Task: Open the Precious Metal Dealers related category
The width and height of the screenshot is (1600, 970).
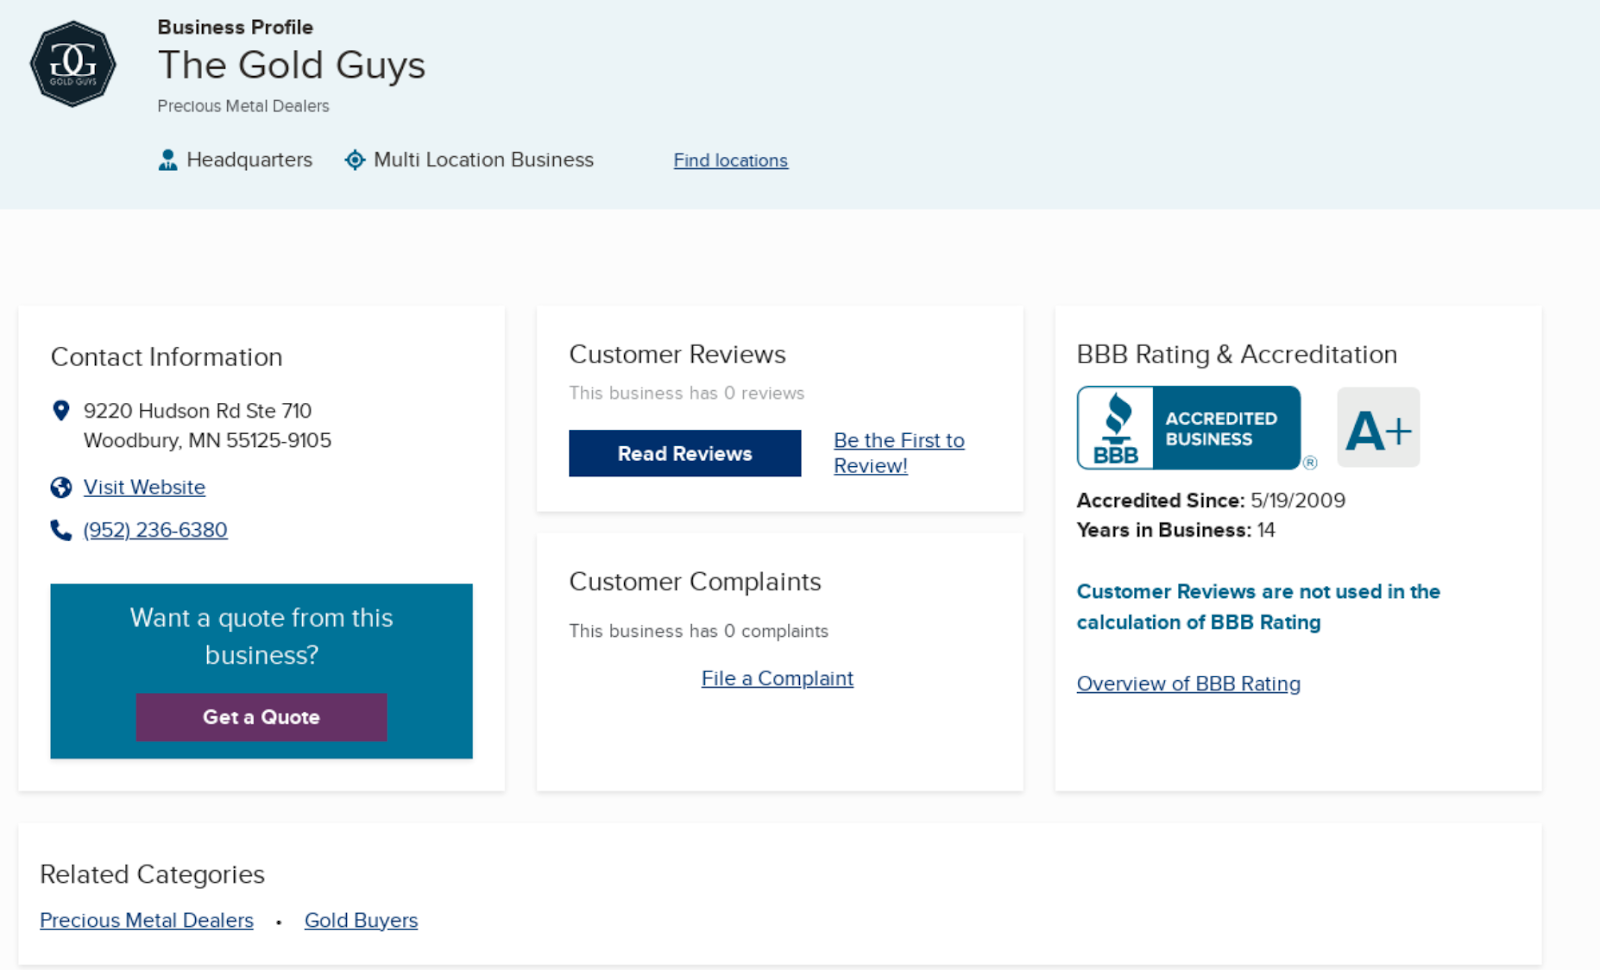Action: coord(146,920)
